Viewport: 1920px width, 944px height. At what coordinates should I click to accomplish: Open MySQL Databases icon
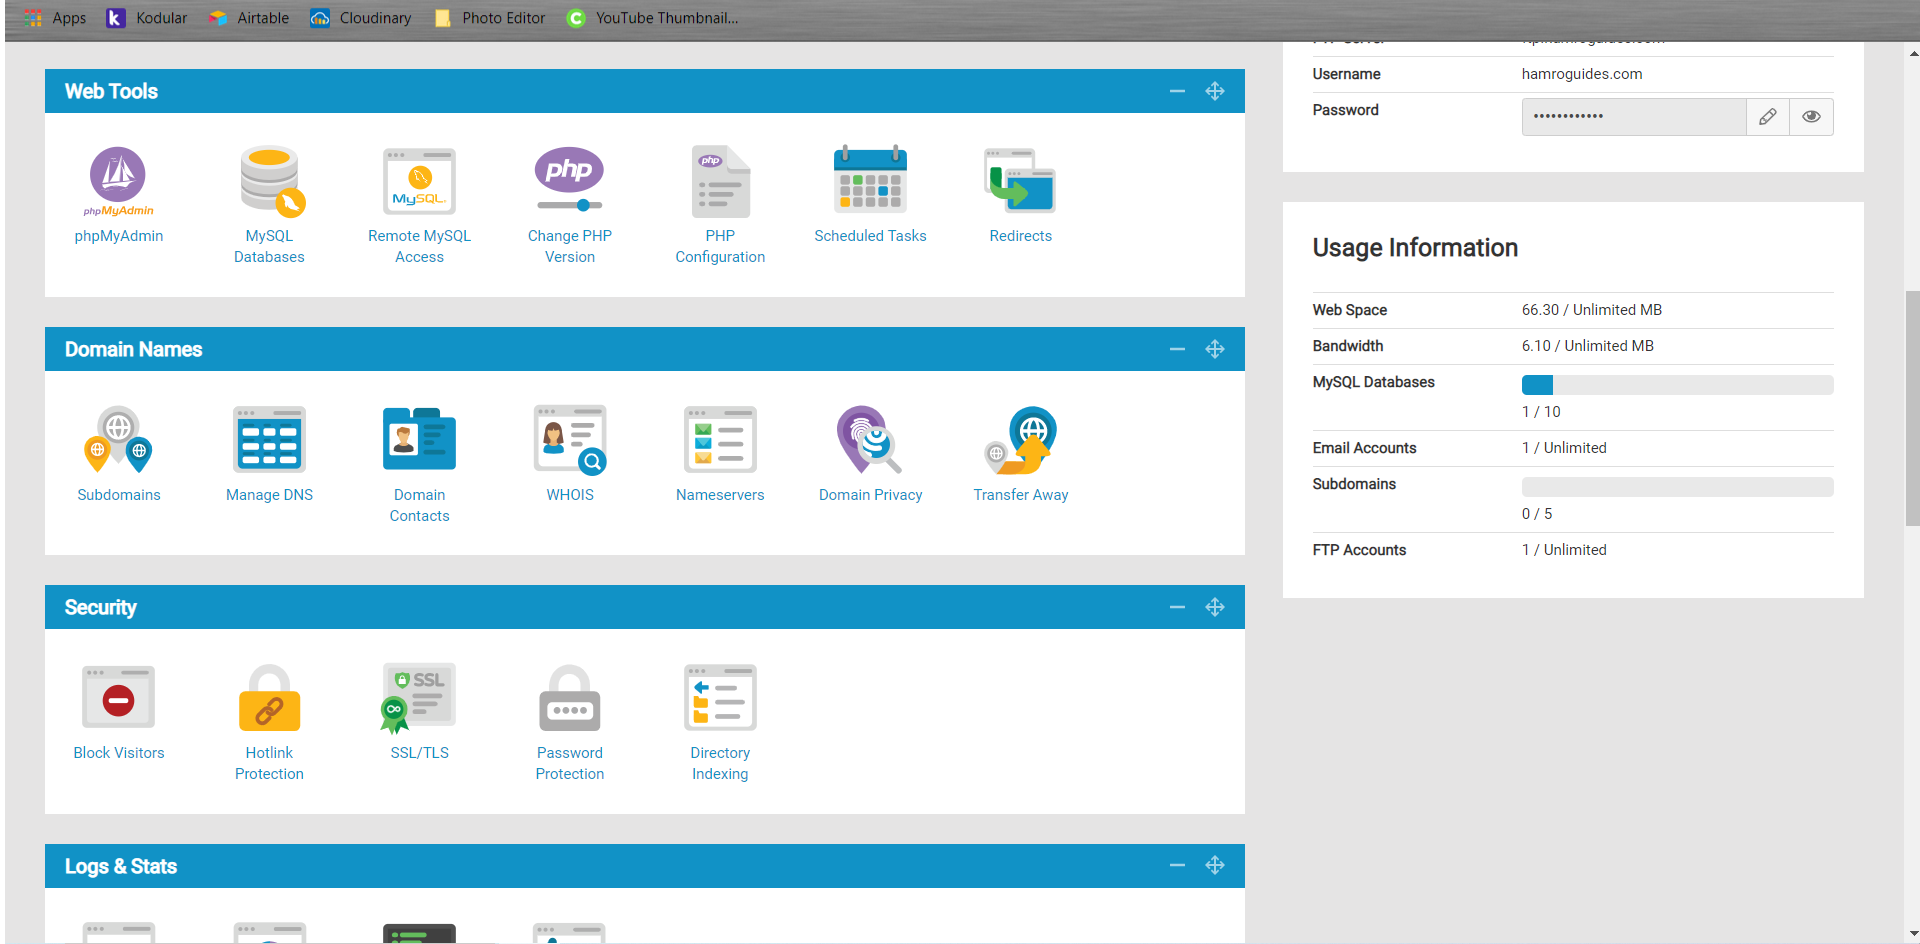pyautogui.click(x=270, y=180)
